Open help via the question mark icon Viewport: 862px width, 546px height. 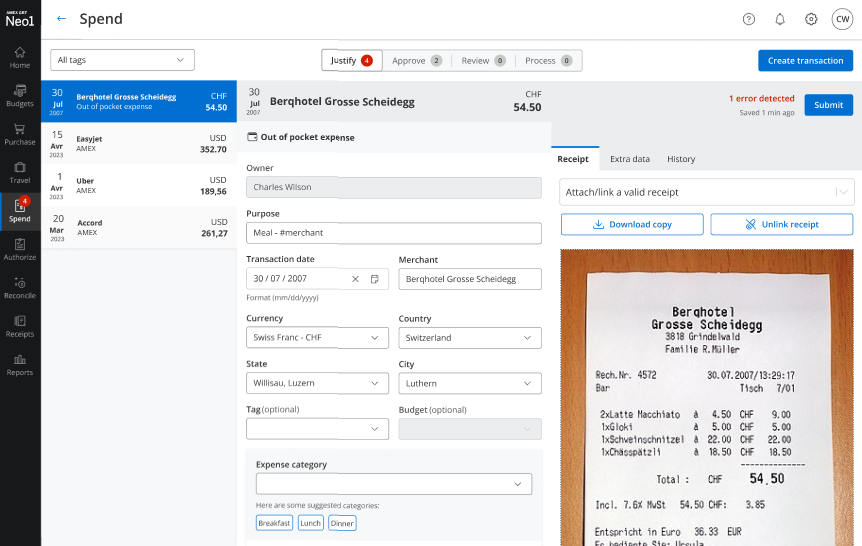tap(749, 19)
